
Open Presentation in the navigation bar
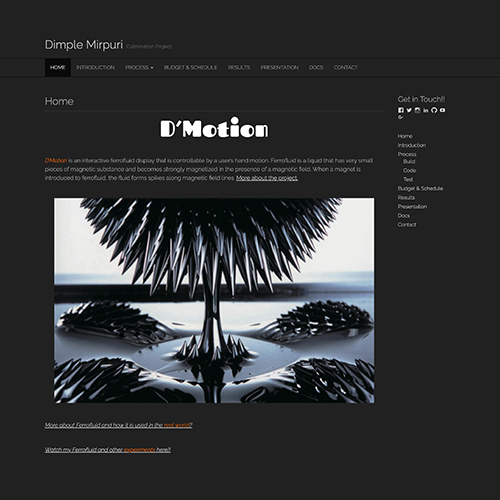coord(279,68)
